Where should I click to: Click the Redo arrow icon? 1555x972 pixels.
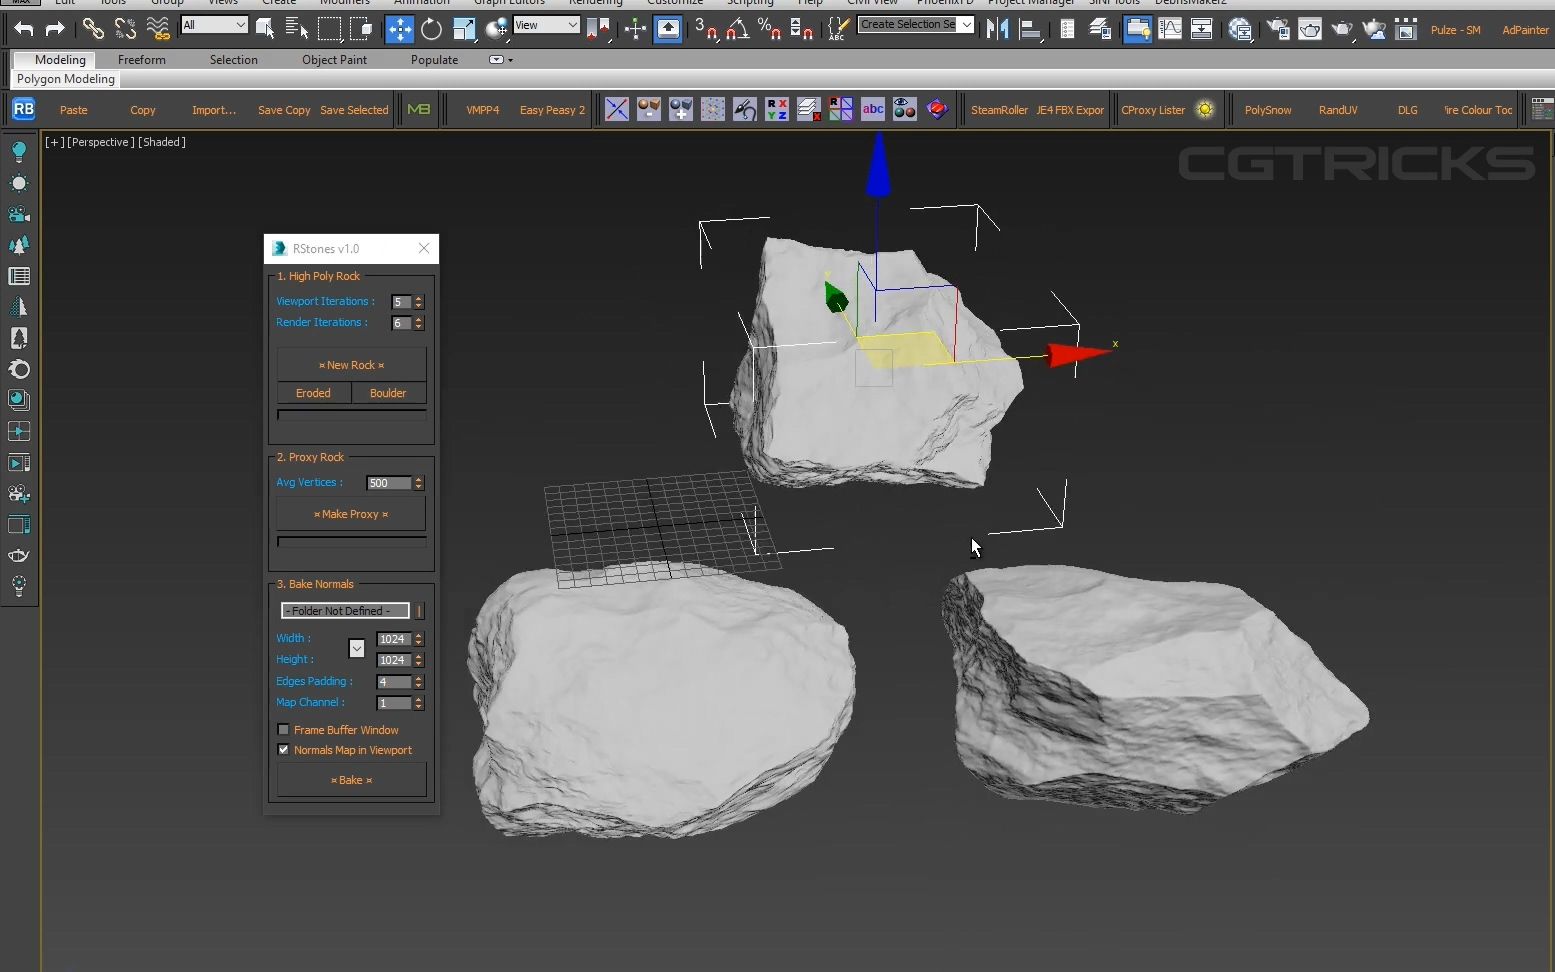(x=55, y=29)
